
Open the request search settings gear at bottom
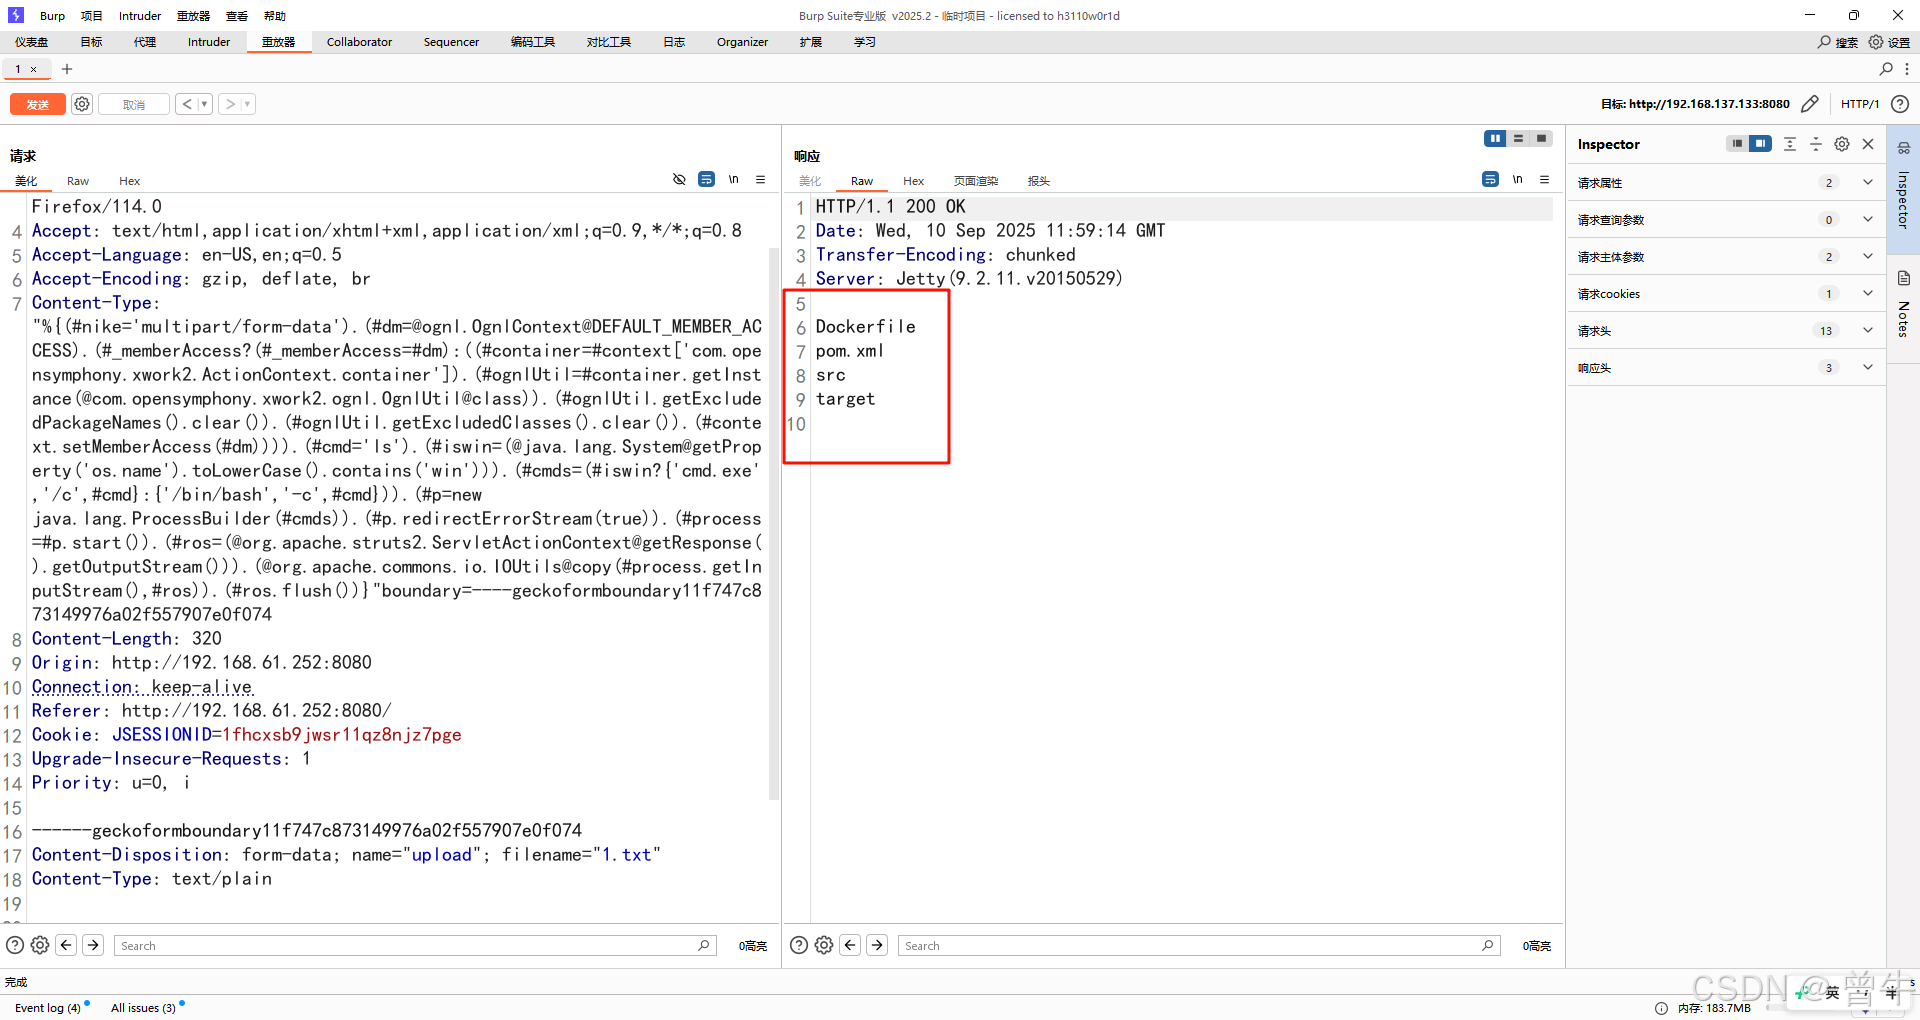click(40, 945)
